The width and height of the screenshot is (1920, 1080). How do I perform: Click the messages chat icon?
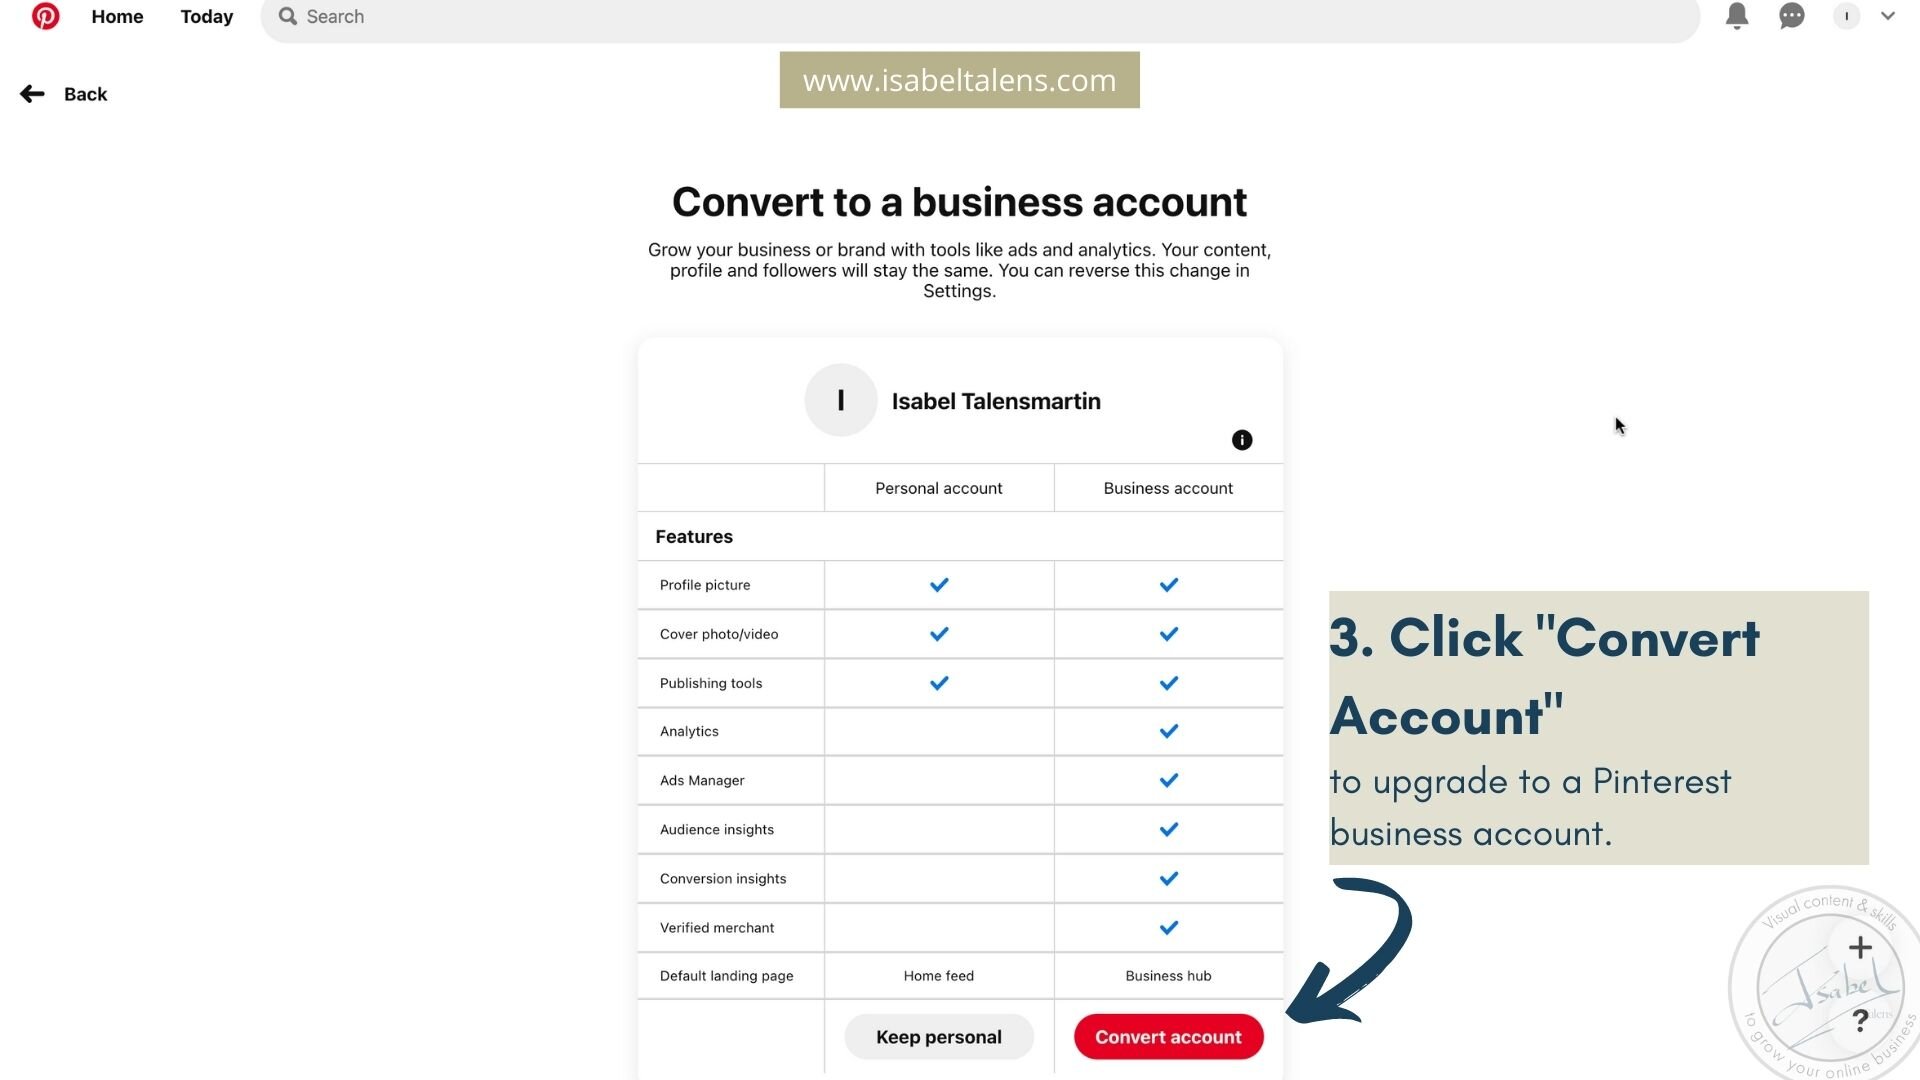click(x=1791, y=17)
